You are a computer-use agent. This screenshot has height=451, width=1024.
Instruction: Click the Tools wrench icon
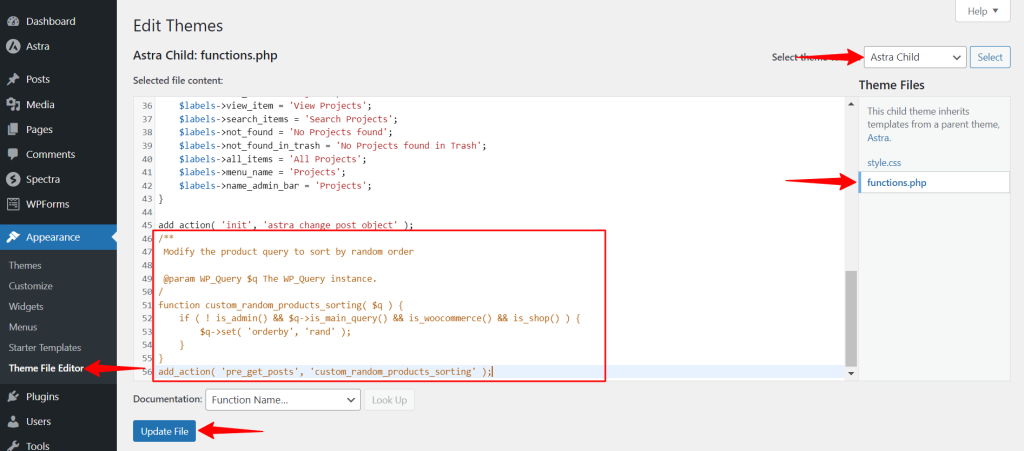point(12,446)
